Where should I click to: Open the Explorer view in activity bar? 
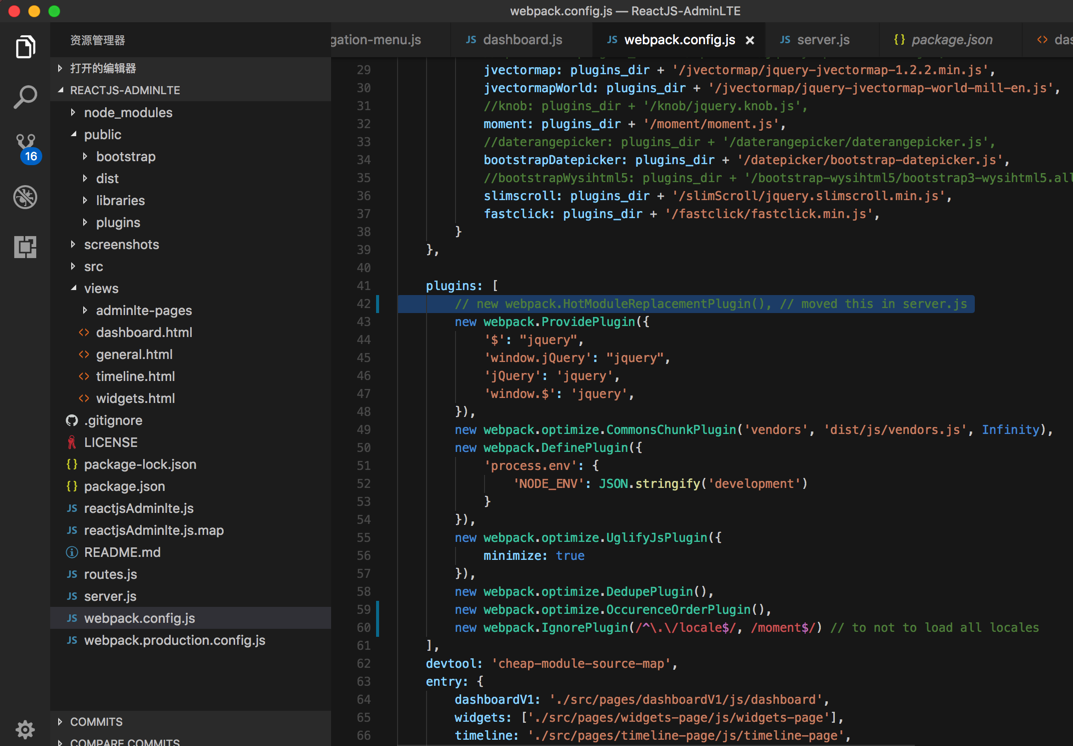25,47
